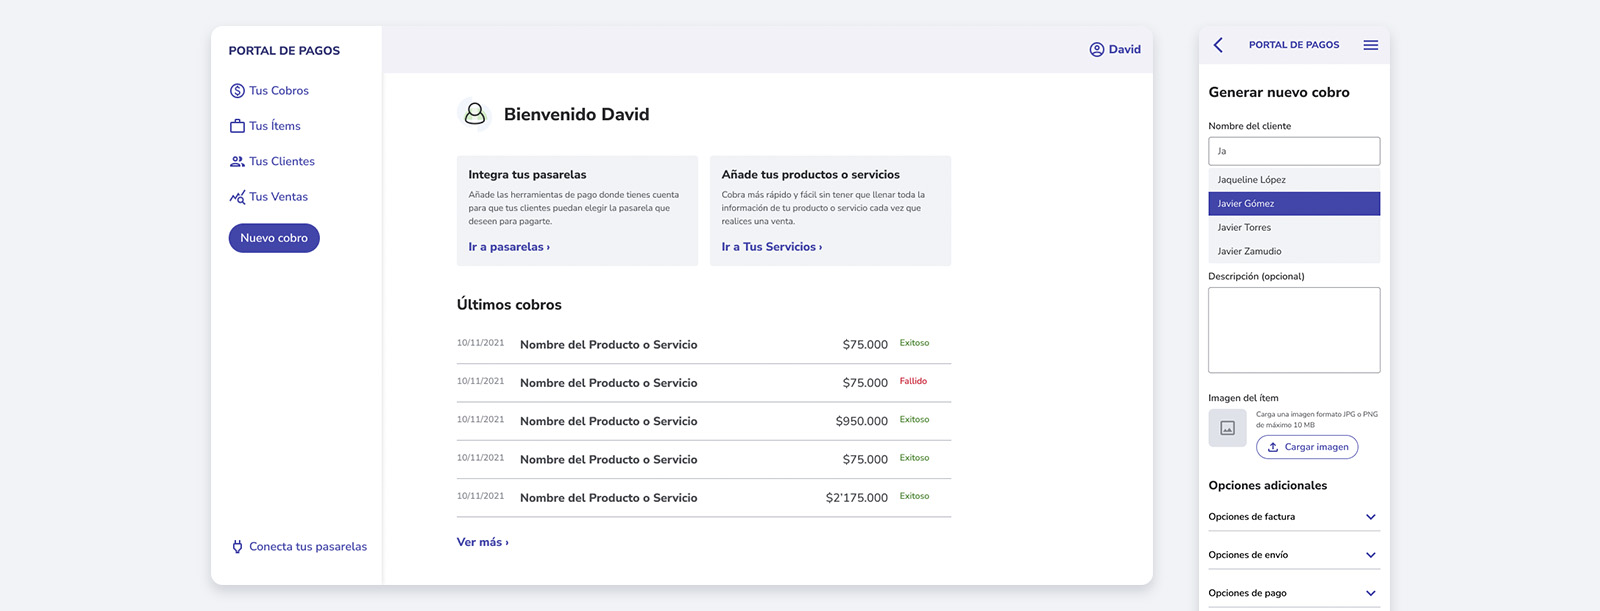Click the briefcase icon beside Tus Ítems
The image size is (1600, 611).
pos(237,126)
